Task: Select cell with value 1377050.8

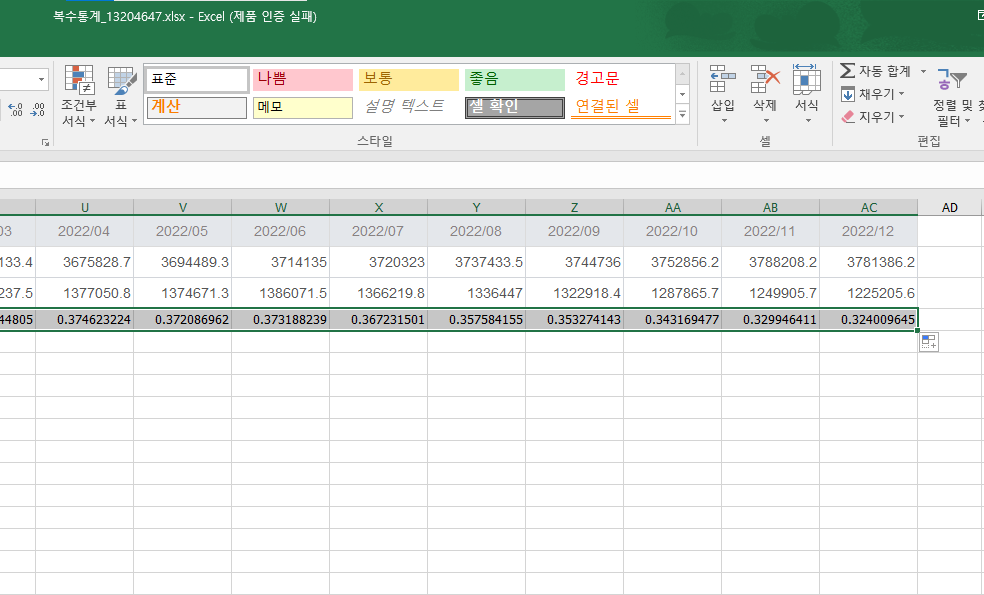Action: (85, 292)
